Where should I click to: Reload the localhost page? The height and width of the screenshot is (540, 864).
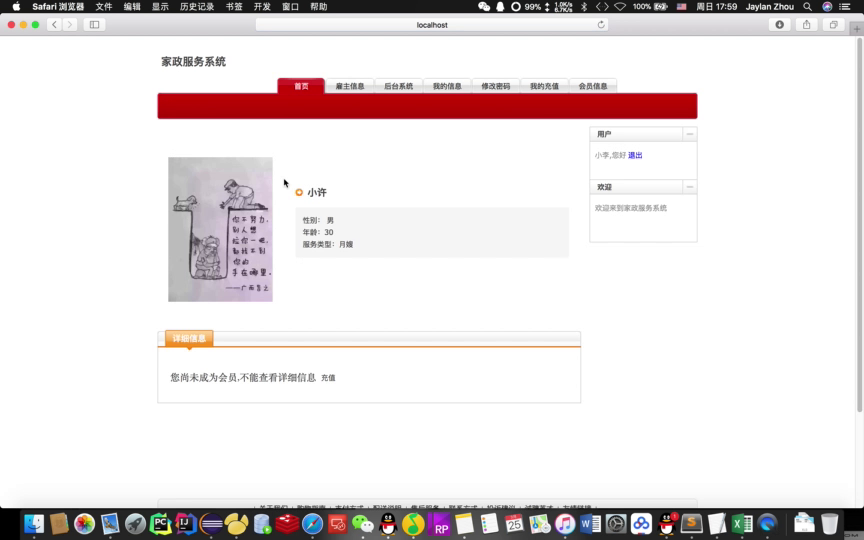pyautogui.click(x=601, y=24)
